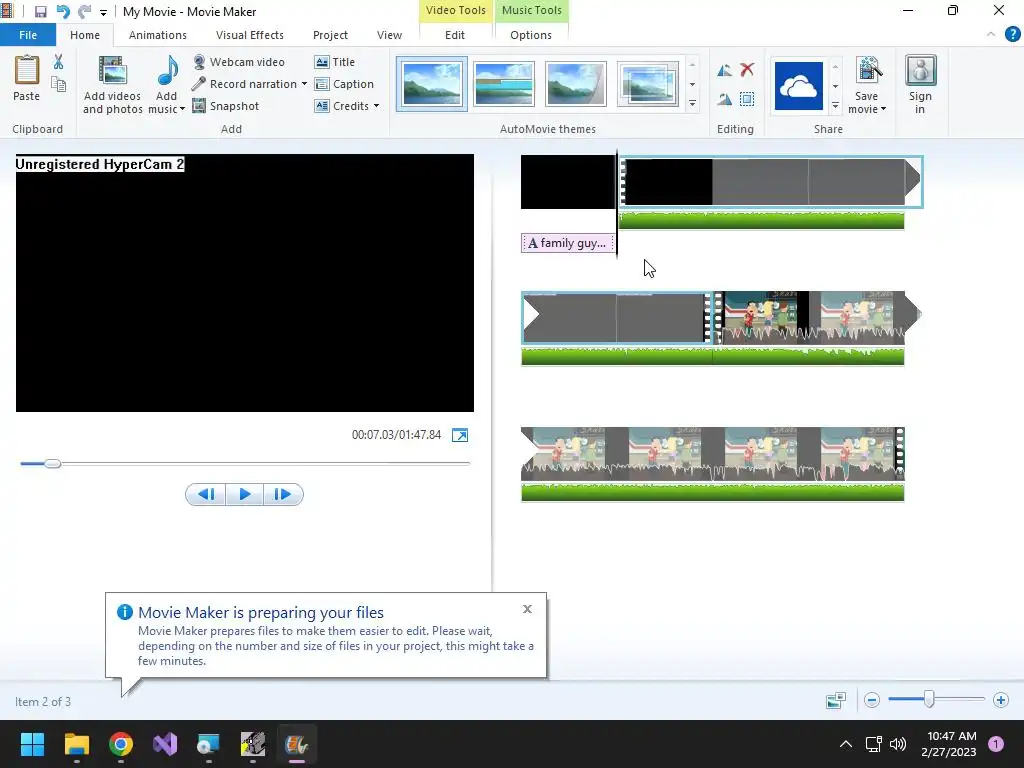The height and width of the screenshot is (768, 1024).
Task: Add a Caption to the clip
Action: coord(344,84)
